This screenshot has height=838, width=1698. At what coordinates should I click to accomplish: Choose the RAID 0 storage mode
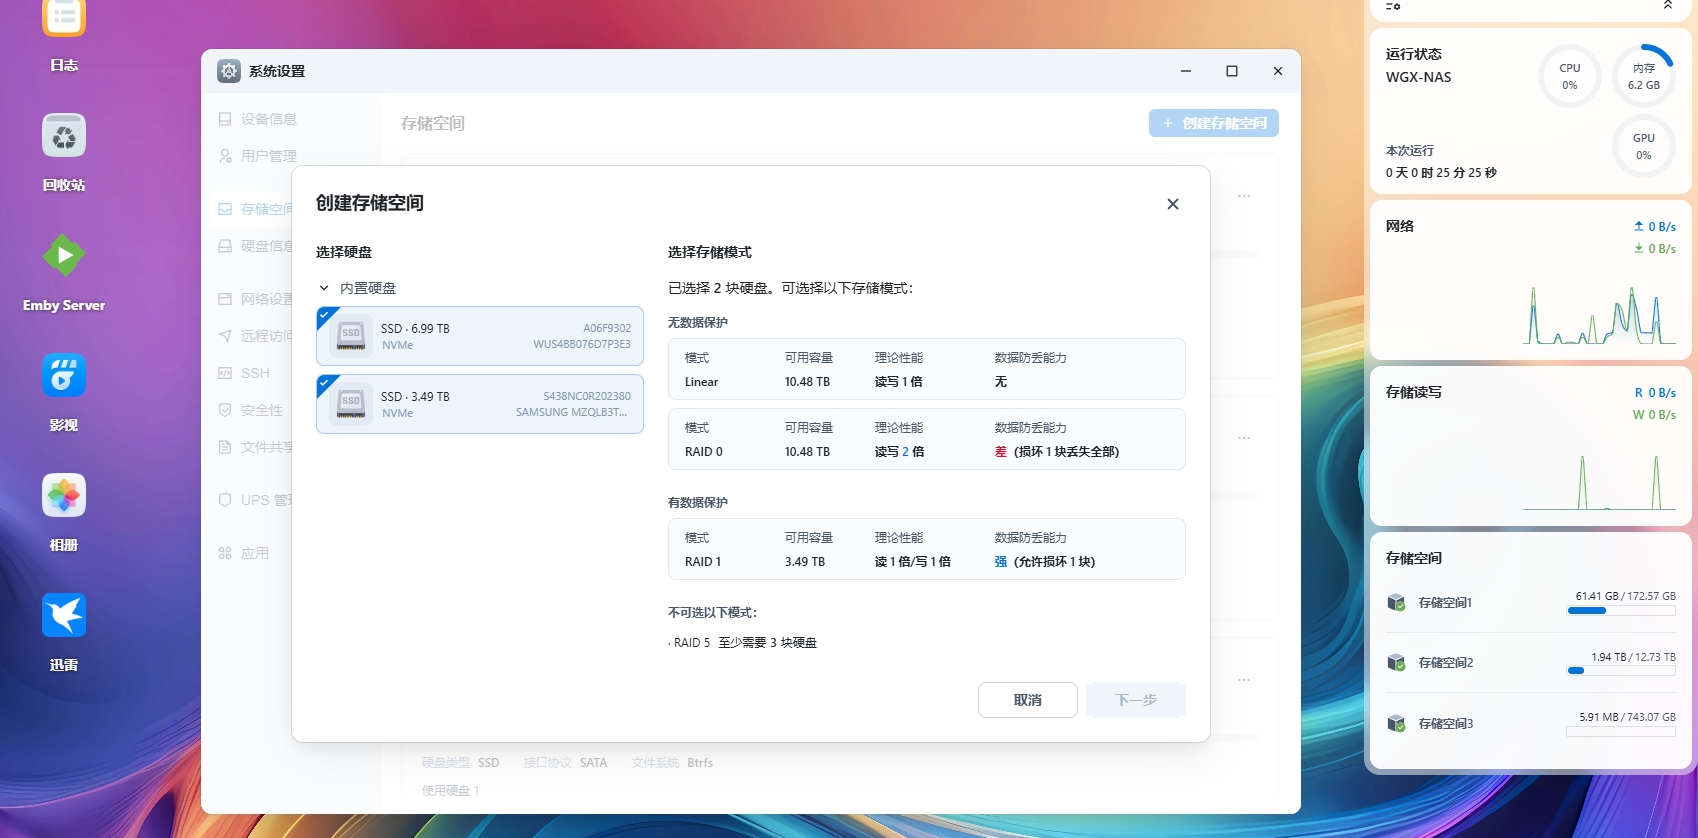pyautogui.click(x=926, y=439)
